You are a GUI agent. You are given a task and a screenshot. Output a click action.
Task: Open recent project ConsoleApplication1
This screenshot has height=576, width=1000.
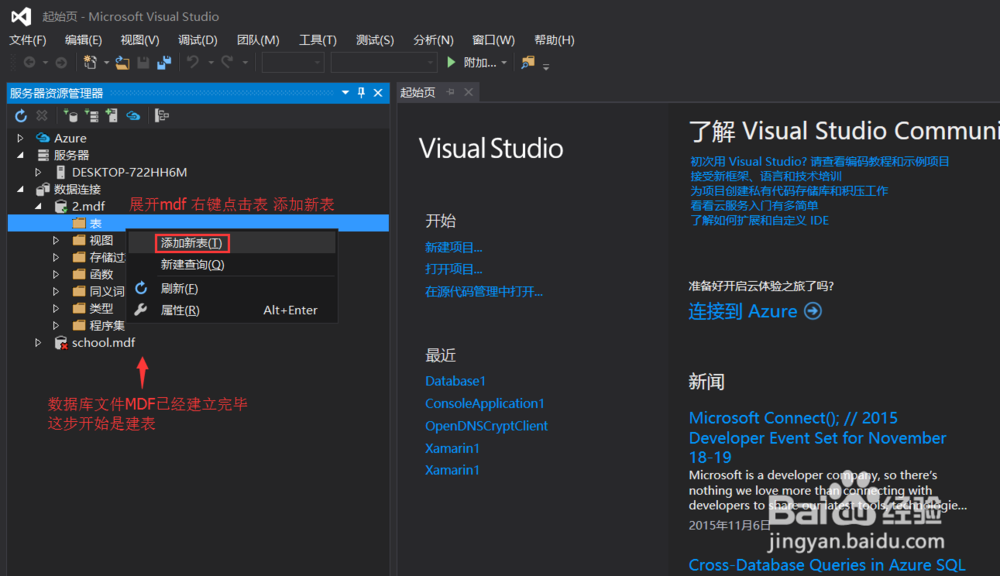pos(485,403)
